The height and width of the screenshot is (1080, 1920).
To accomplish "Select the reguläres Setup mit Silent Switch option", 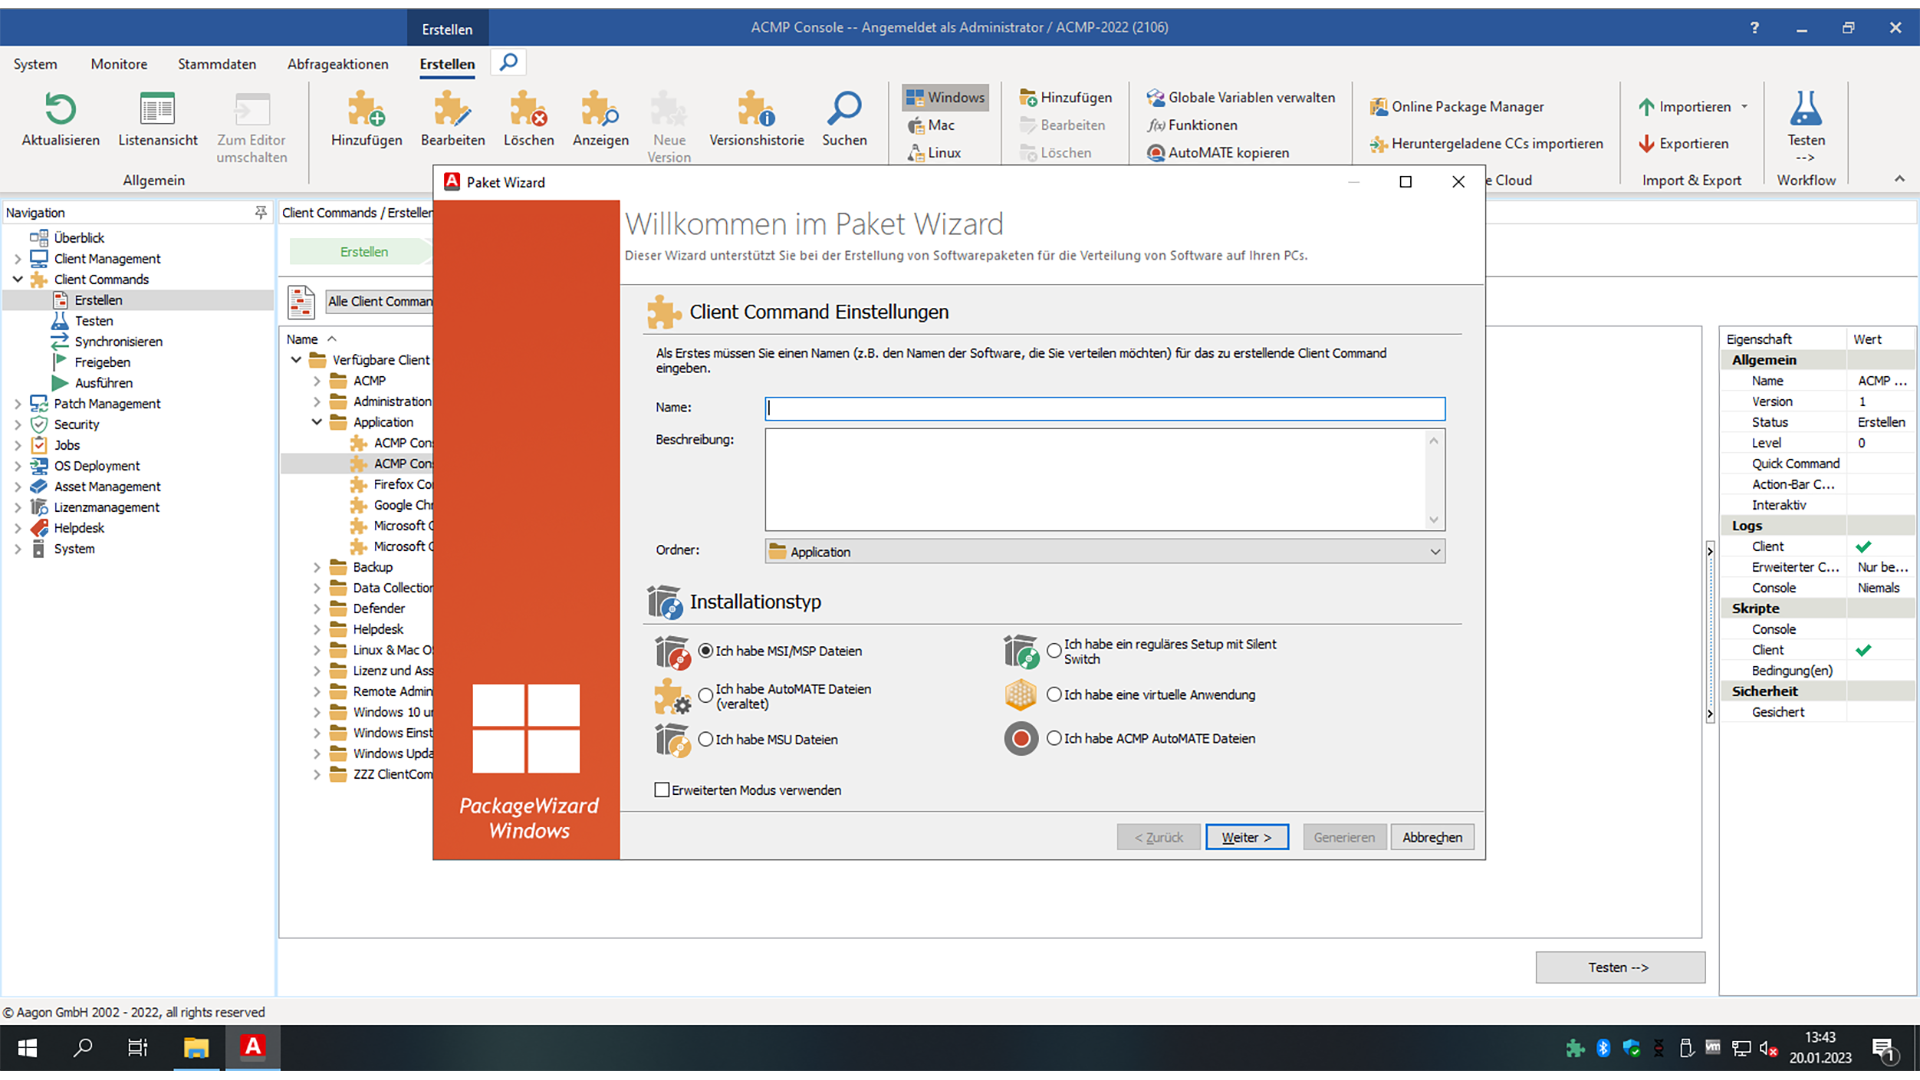I will pos(1054,651).
